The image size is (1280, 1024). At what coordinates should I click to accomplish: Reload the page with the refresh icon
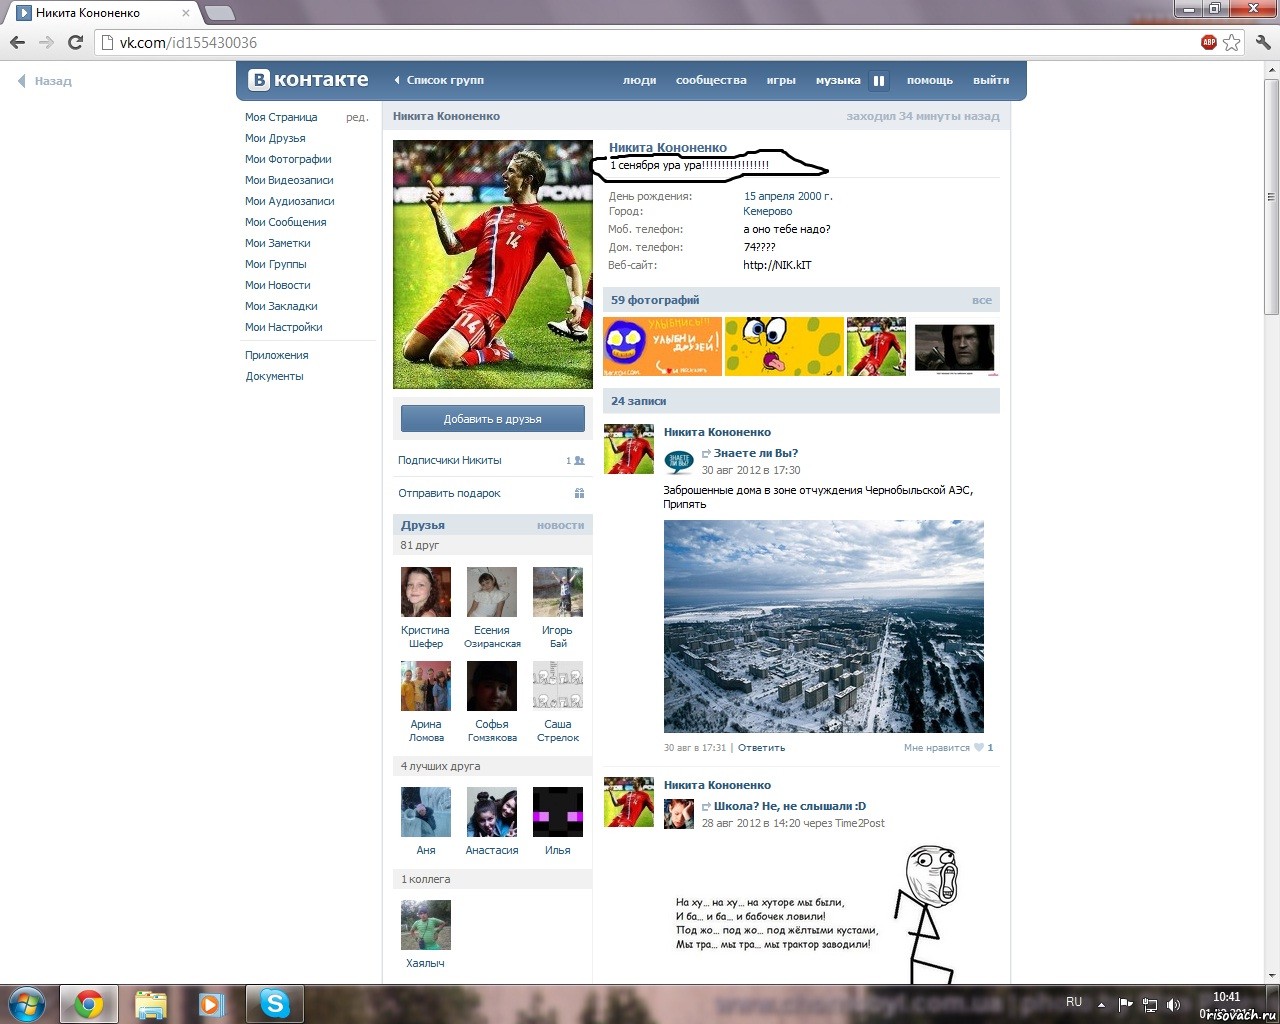click(75, 42)
